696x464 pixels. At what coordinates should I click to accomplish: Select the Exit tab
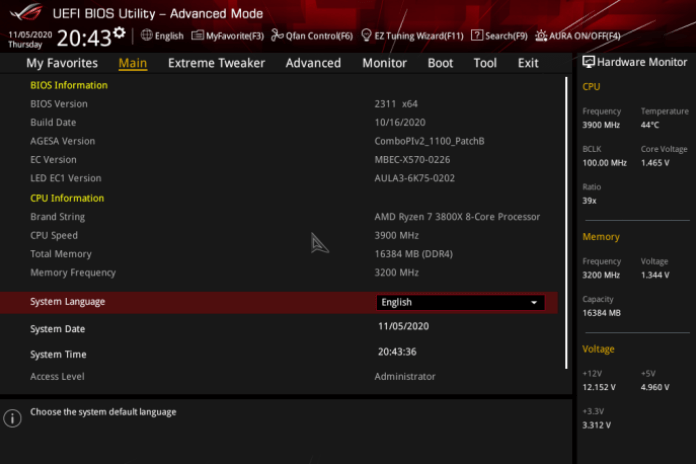528,63
